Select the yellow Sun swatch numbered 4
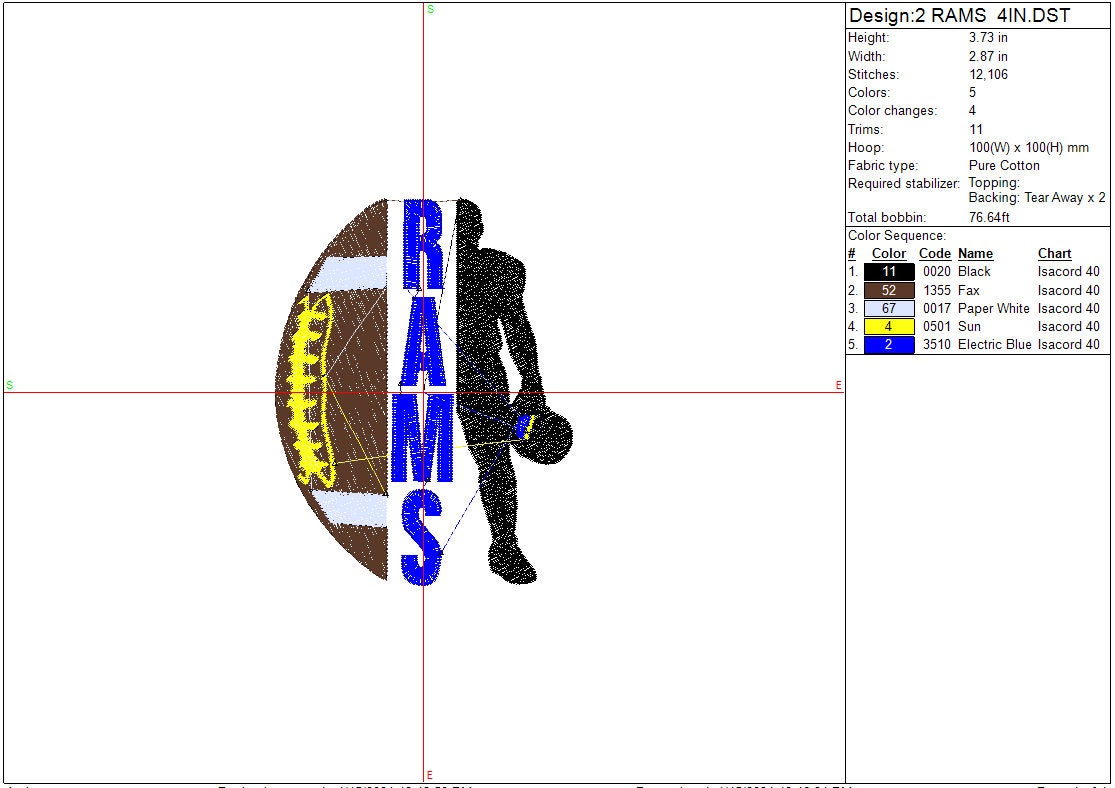 889,326
